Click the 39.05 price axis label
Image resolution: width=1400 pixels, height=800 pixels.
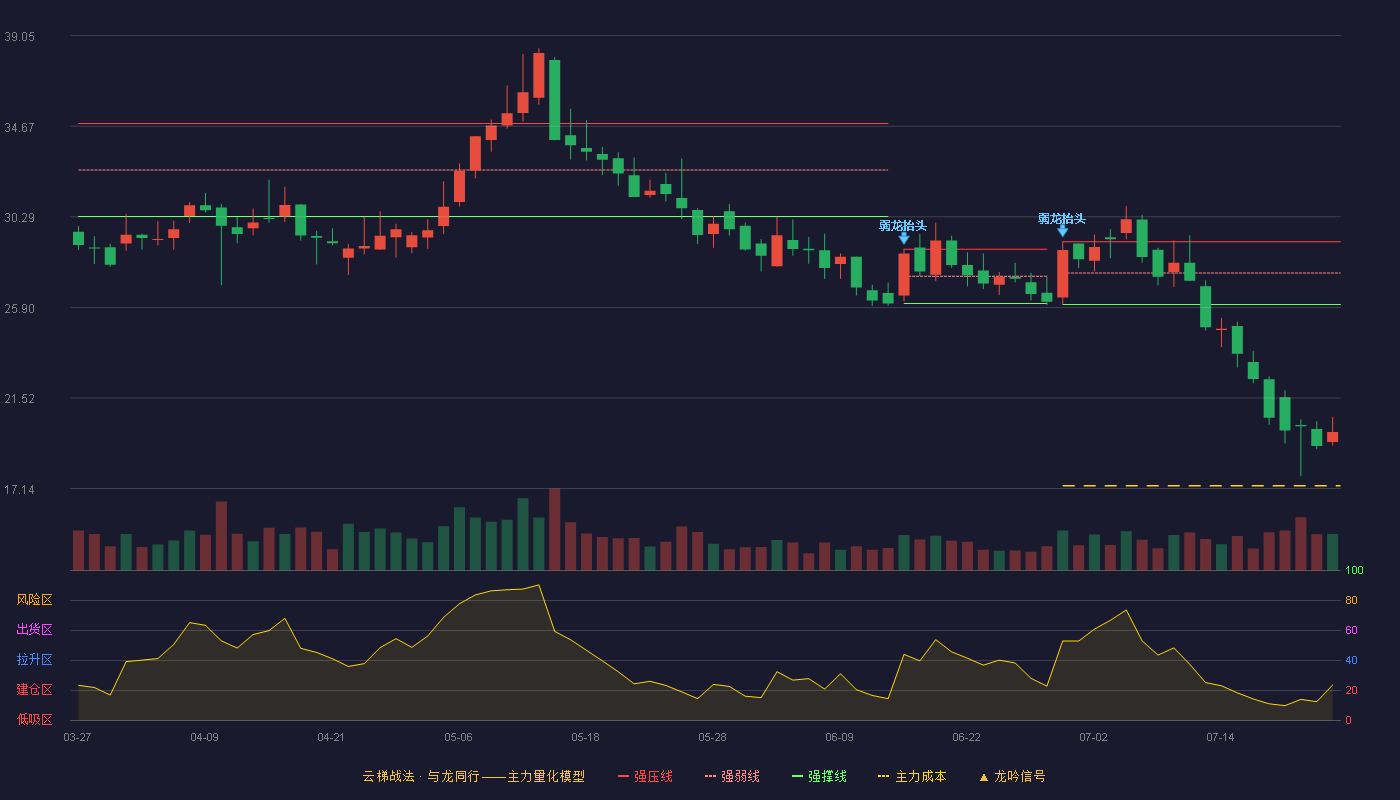coord(19,36)
